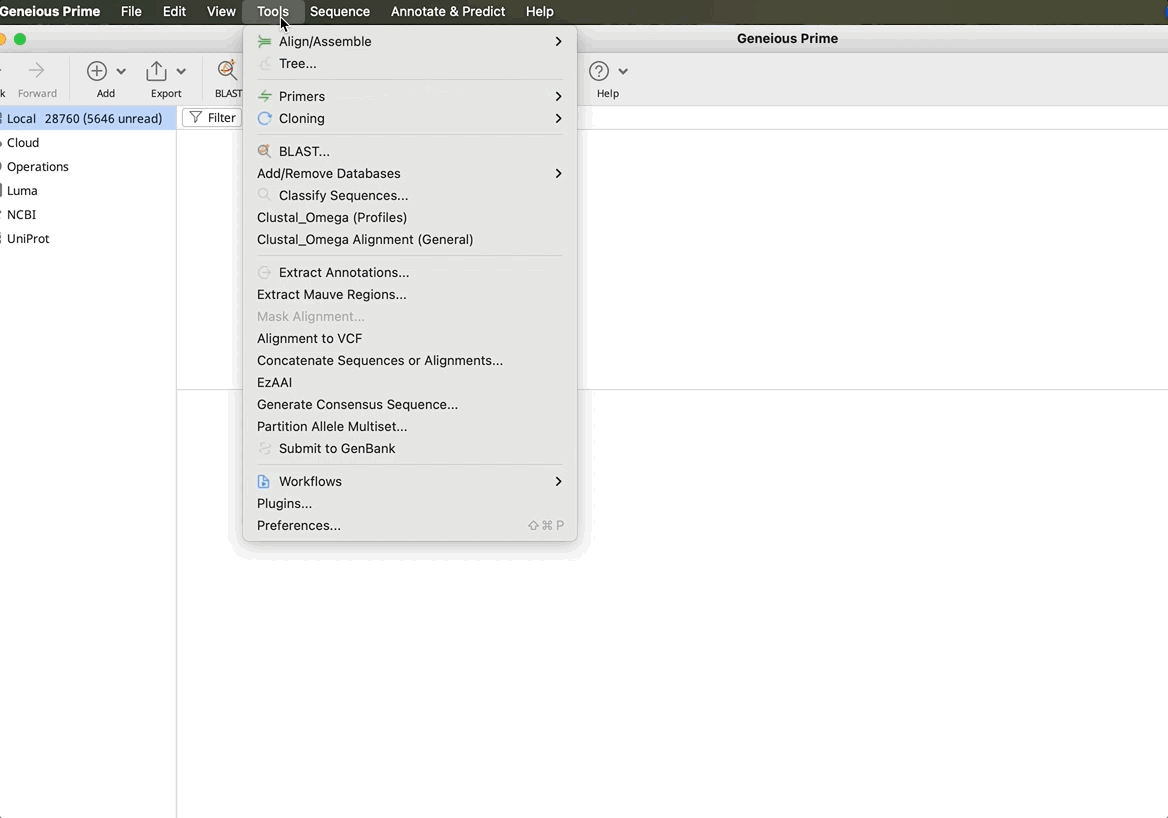Image resolution: width=1168 pixels, height=818 pixels.
Task: Click the Tree icon in menu
Action: [x=264, y=64]
